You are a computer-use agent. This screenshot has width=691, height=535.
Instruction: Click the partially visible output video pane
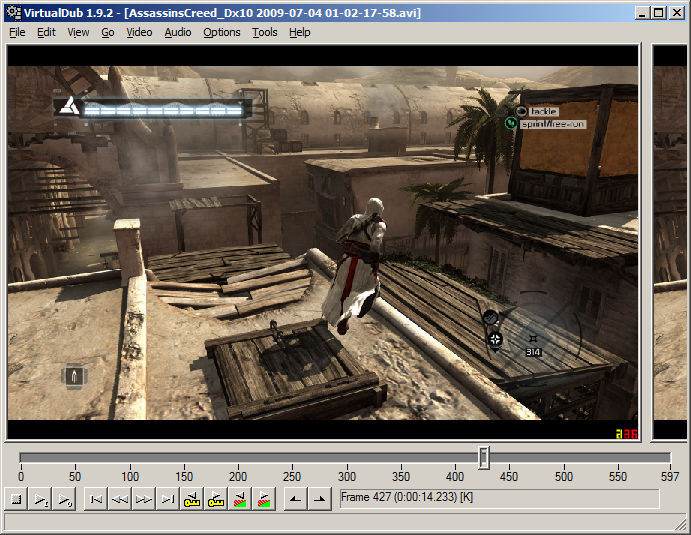[x=670, y=242]
